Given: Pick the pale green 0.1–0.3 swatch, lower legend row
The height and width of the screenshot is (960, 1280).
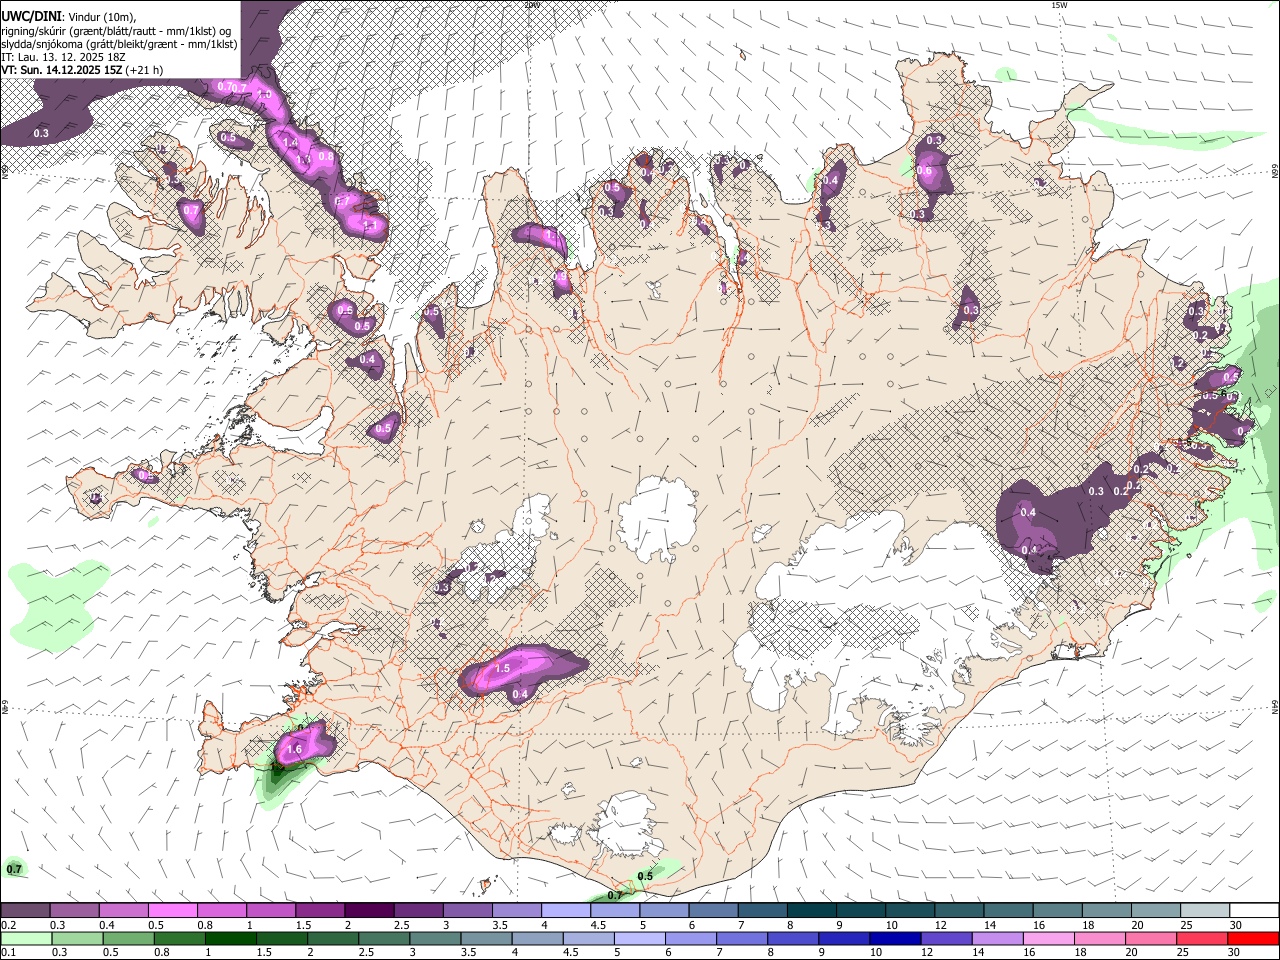Looking at the screenshot, I should click(27, 938).
